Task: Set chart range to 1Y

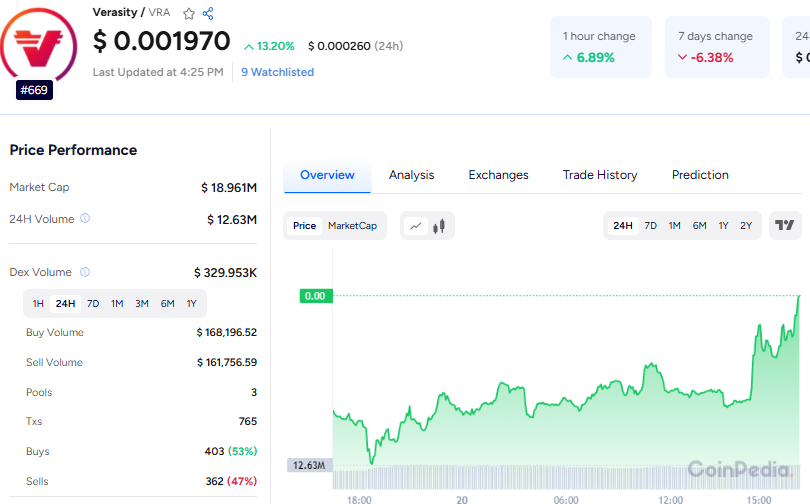Action: point(723,226)
